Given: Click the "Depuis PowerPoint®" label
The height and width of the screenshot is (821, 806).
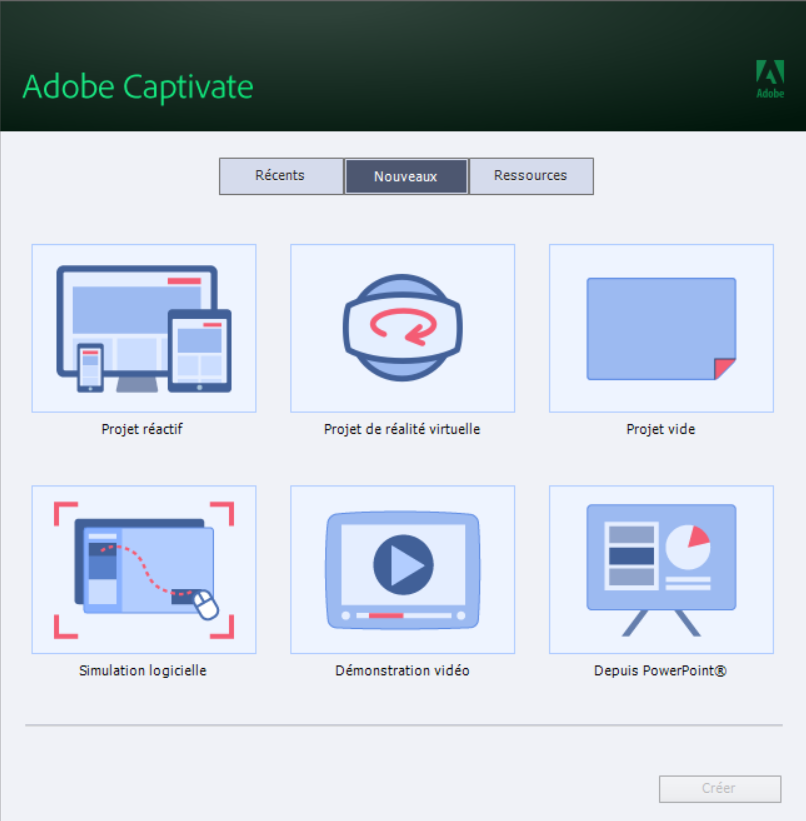Looking at the screenshot, I should click(x=660, y=670).
